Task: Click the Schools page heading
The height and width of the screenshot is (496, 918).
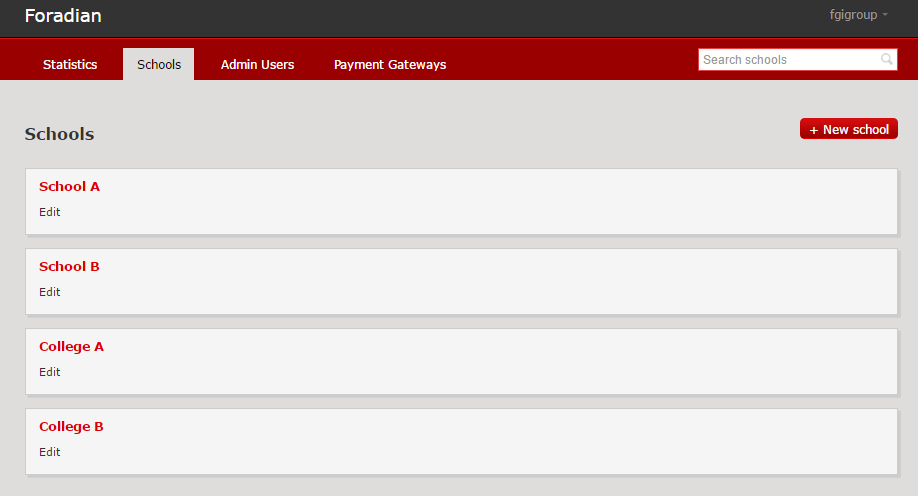Action: pyautogui.click(x=59, y=134)
